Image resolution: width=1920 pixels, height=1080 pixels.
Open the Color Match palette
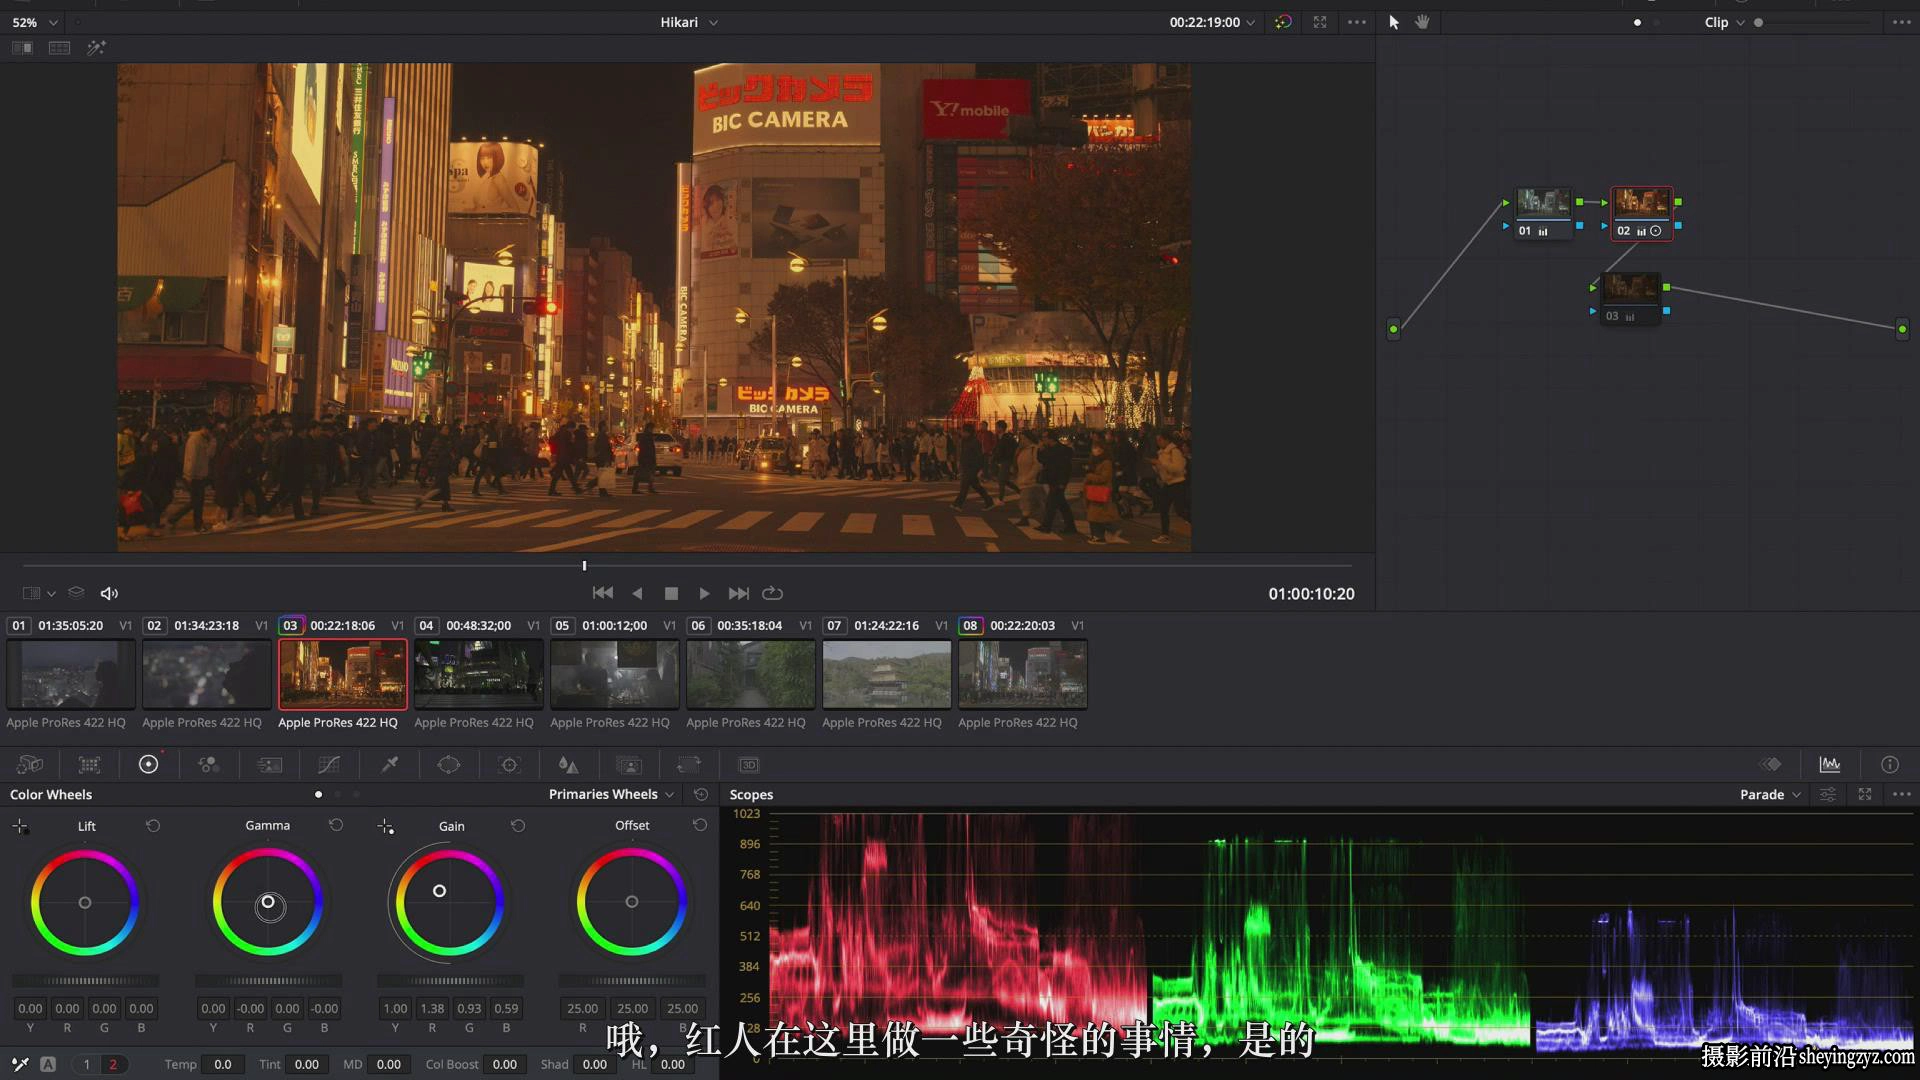click(90, 765)
